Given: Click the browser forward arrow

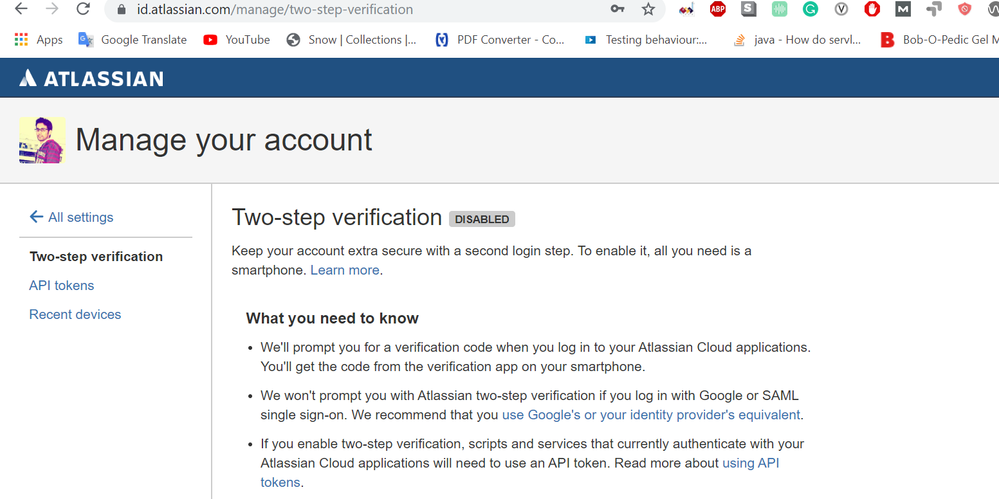Looking at the screenshot, I should [52, 9].
